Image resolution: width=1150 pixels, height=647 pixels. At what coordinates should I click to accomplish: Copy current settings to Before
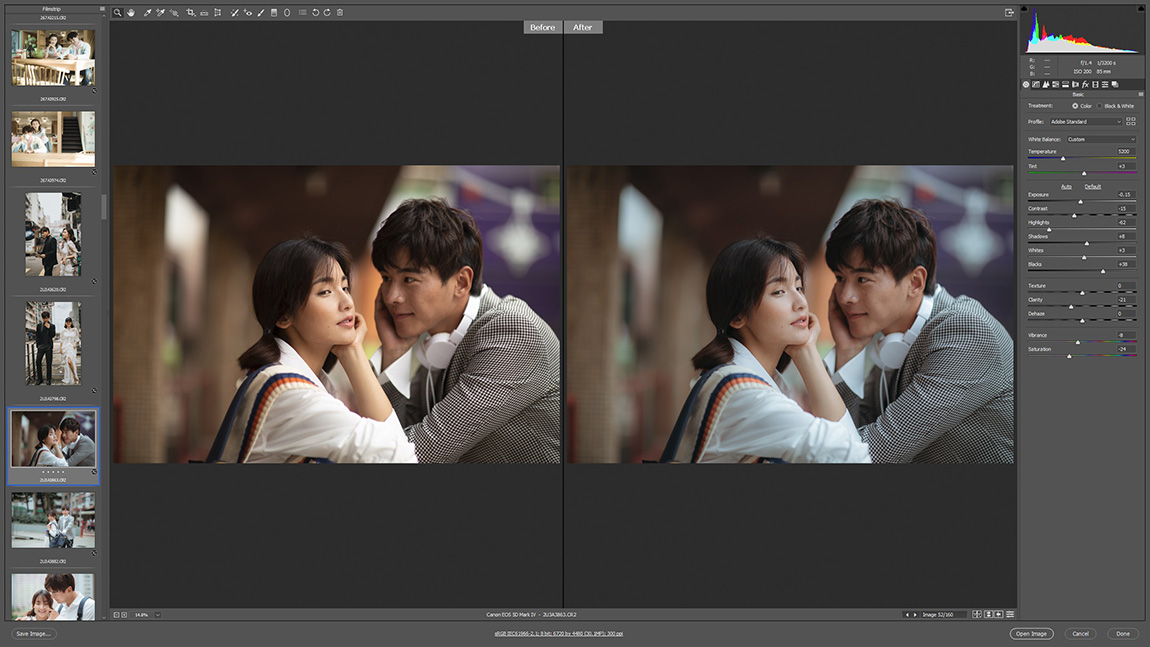(998, 614)
